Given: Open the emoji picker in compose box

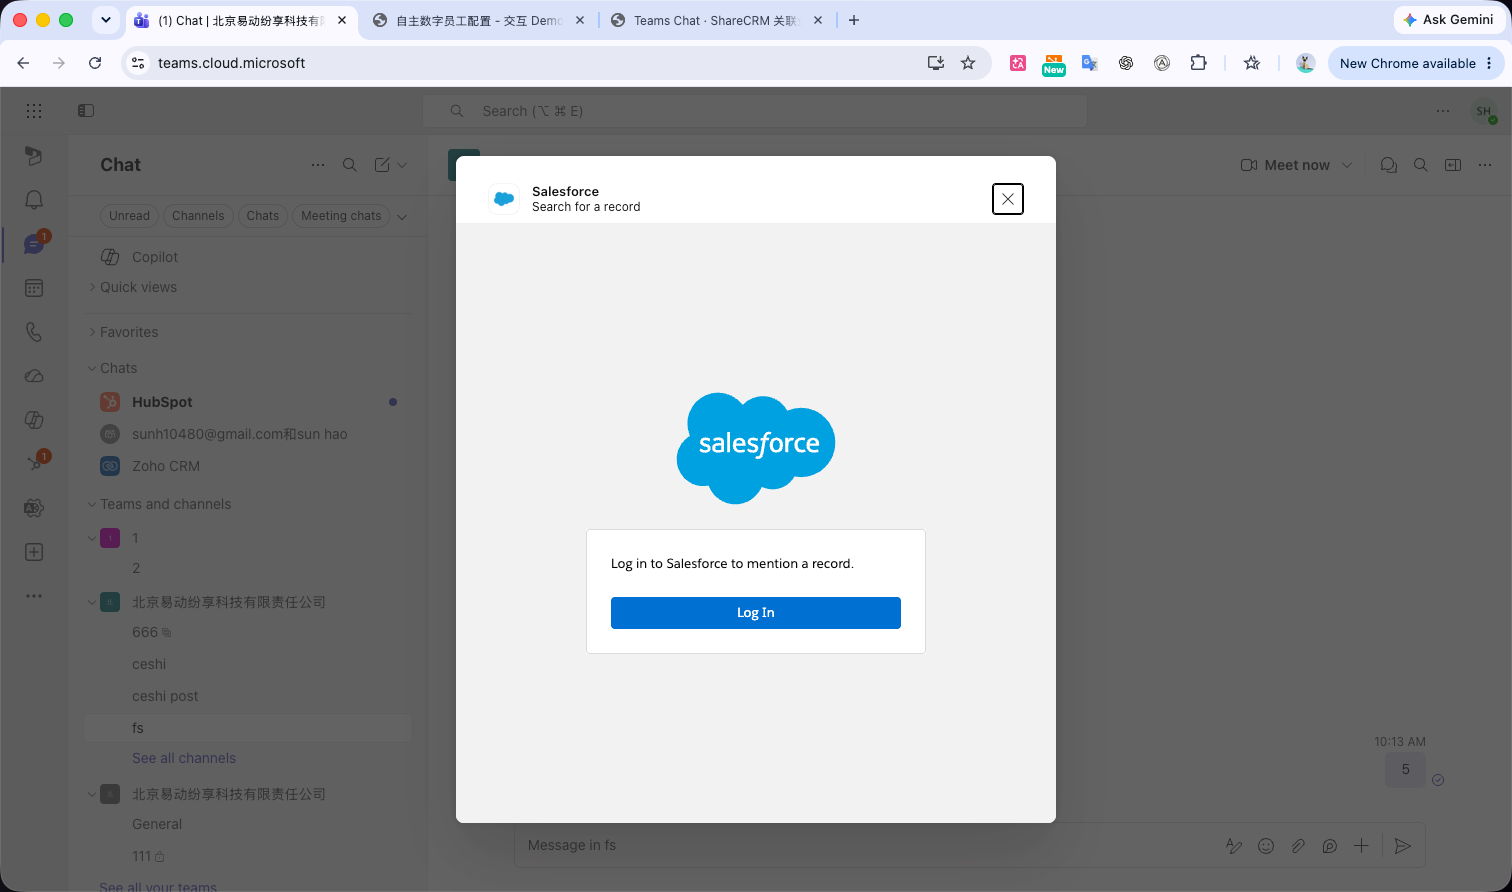Looking at the screenshot, I should 1266,846.
